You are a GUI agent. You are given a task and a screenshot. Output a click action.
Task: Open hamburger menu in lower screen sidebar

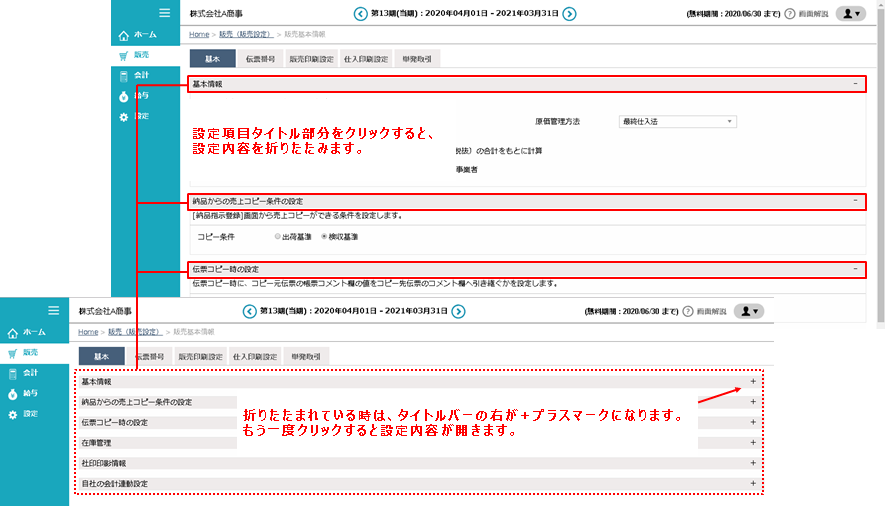coord(54,310)
